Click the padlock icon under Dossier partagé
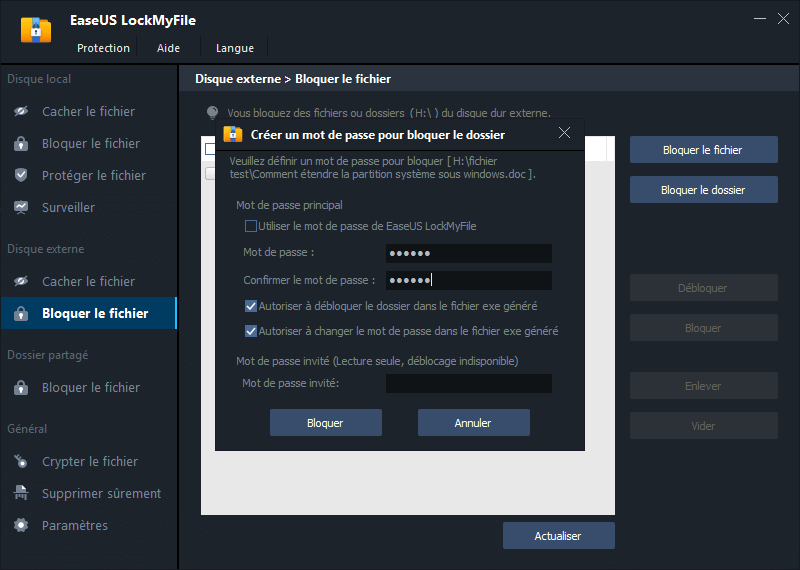This screenshot has height=570, width=800. tap(21, 388)
